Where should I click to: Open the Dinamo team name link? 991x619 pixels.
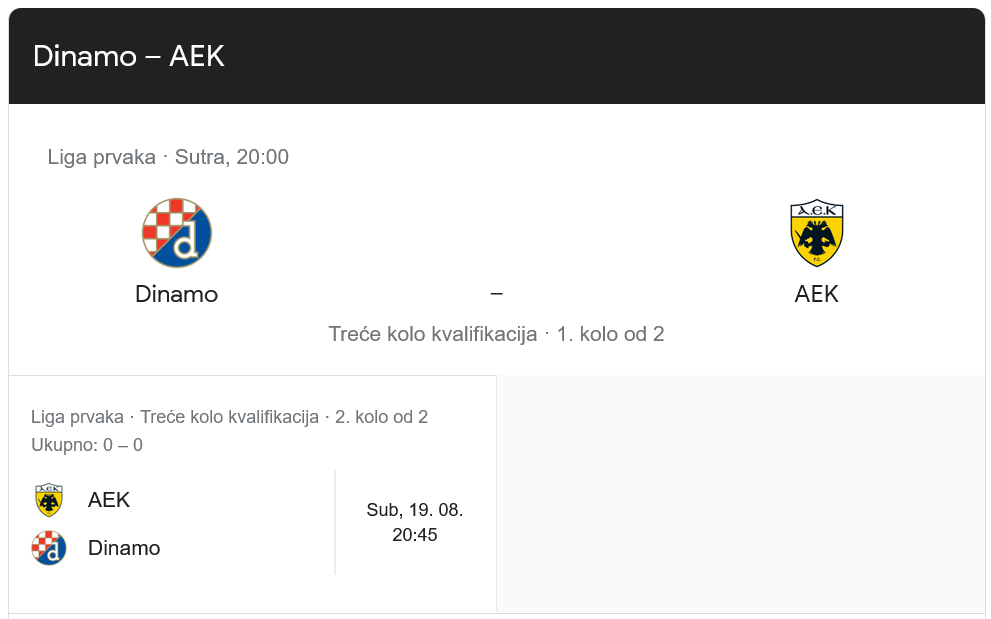176,294
